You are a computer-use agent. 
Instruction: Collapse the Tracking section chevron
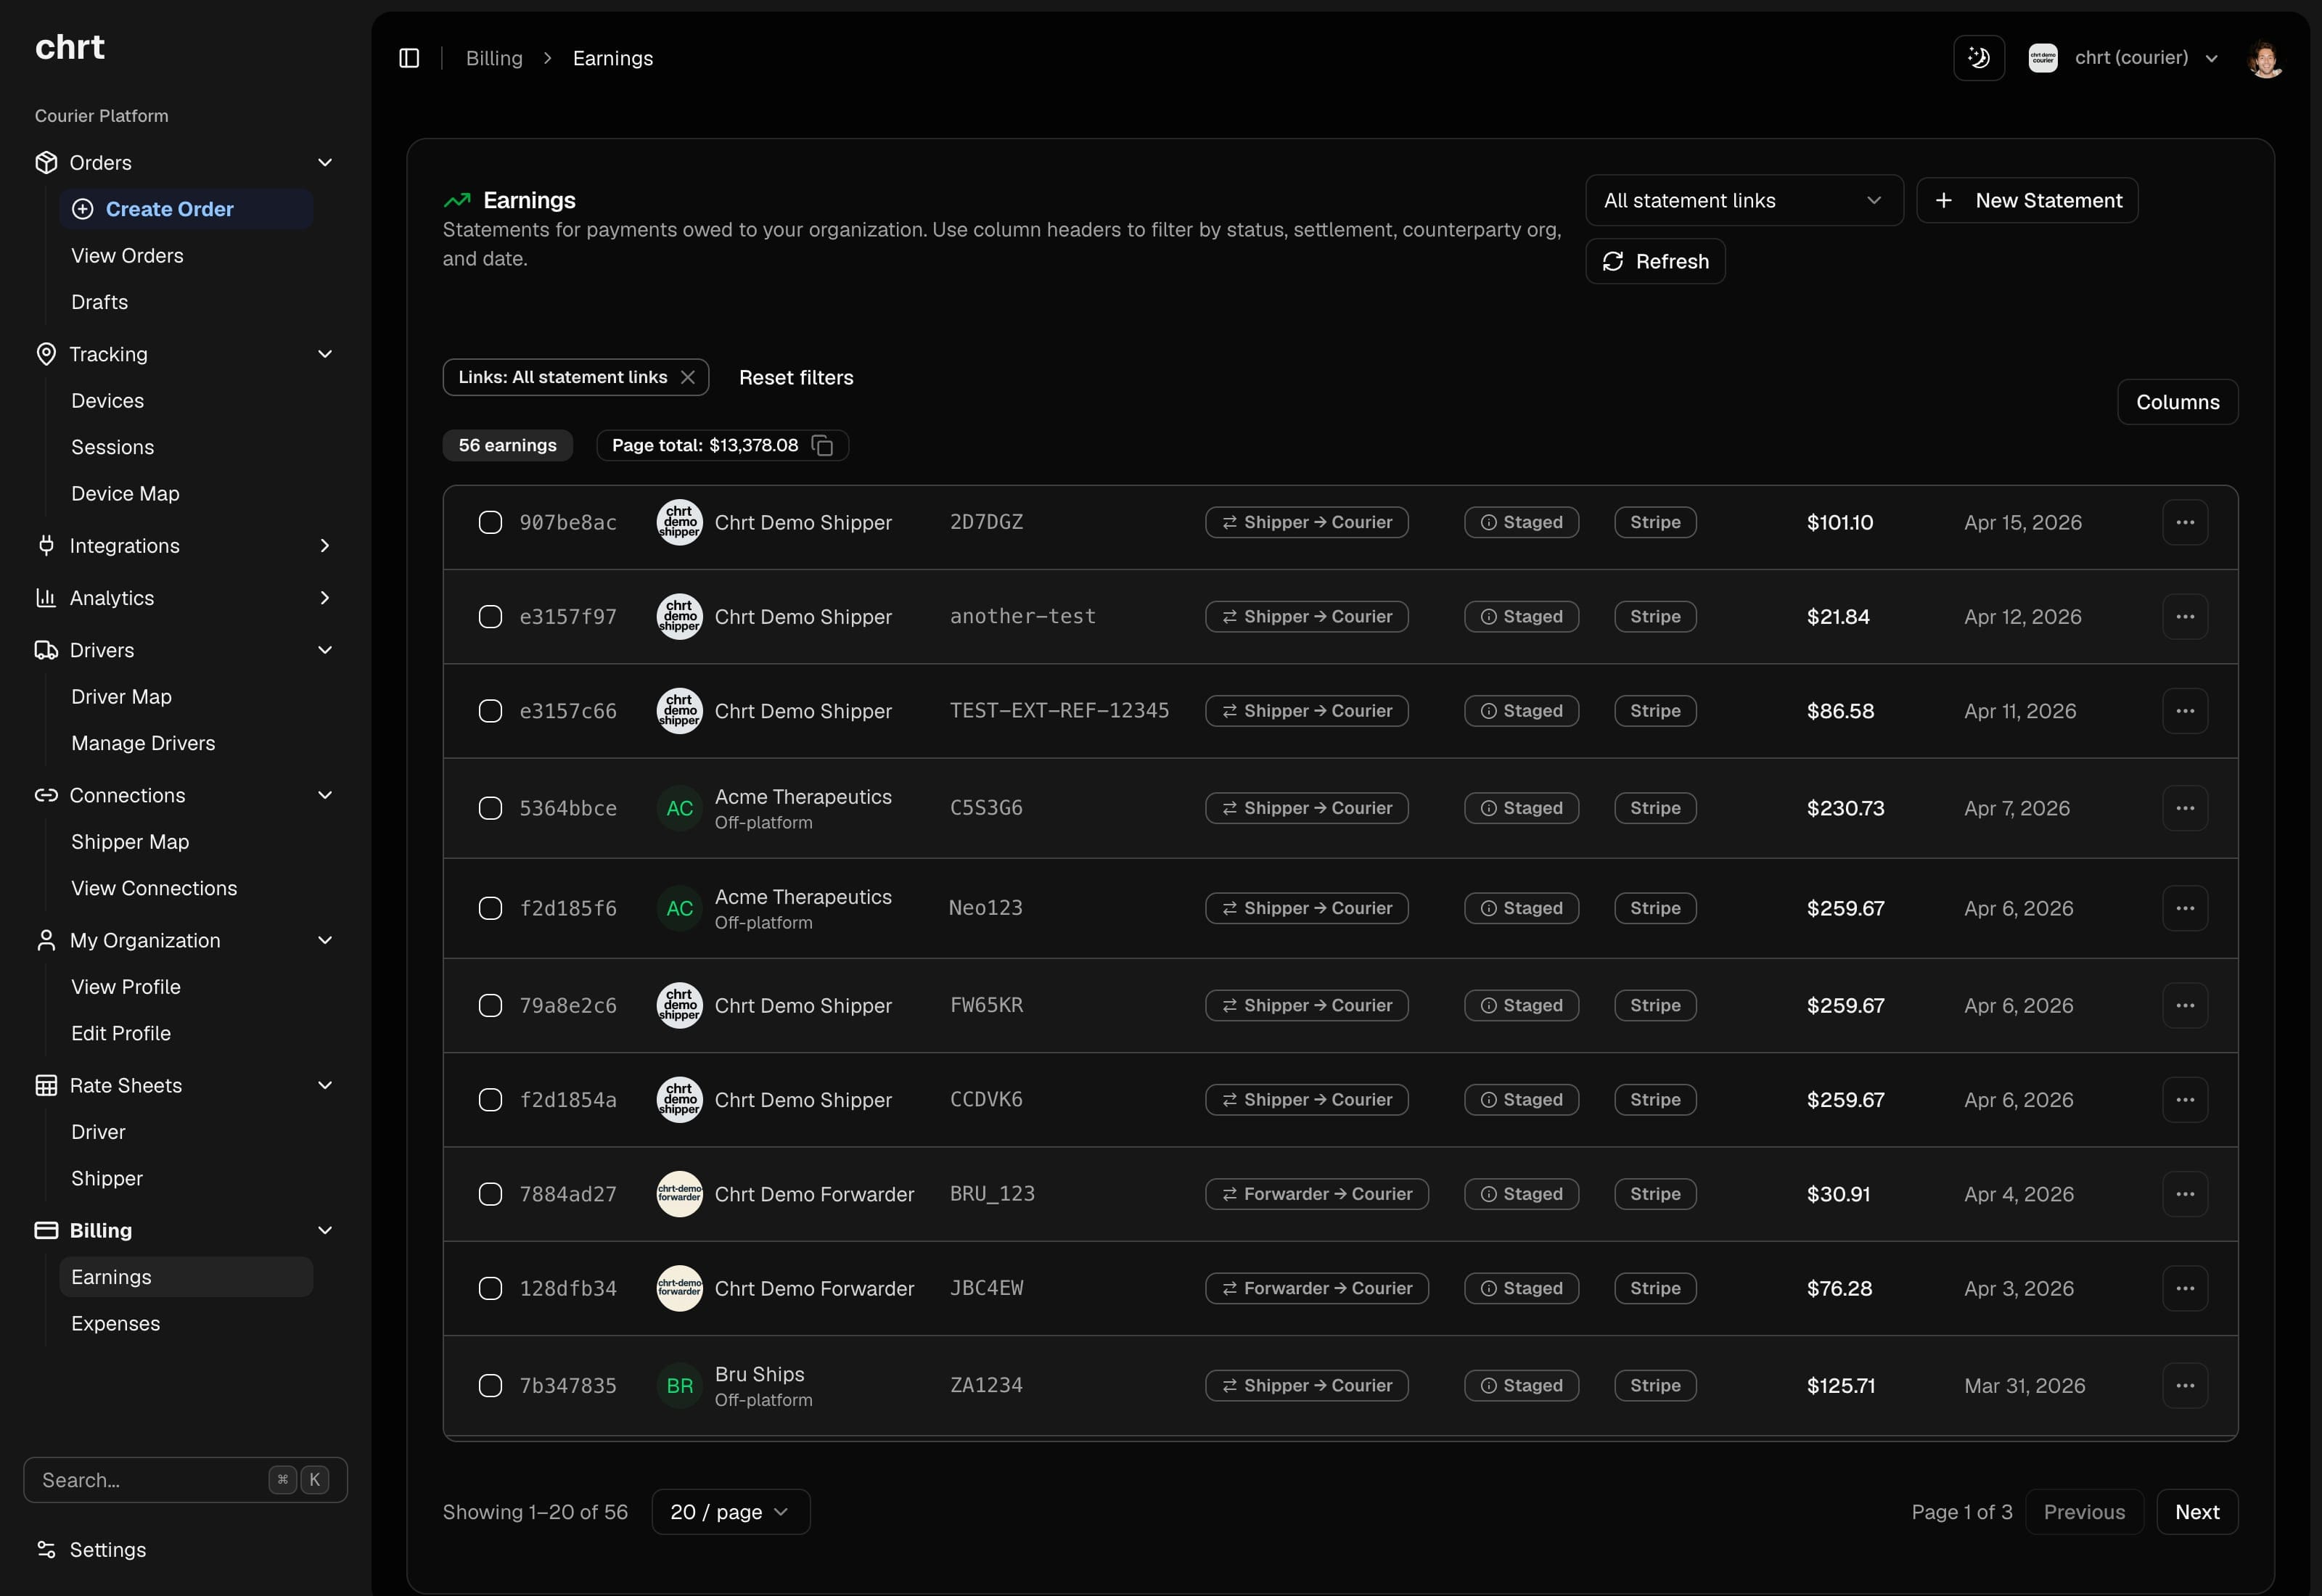pos(325,354)
